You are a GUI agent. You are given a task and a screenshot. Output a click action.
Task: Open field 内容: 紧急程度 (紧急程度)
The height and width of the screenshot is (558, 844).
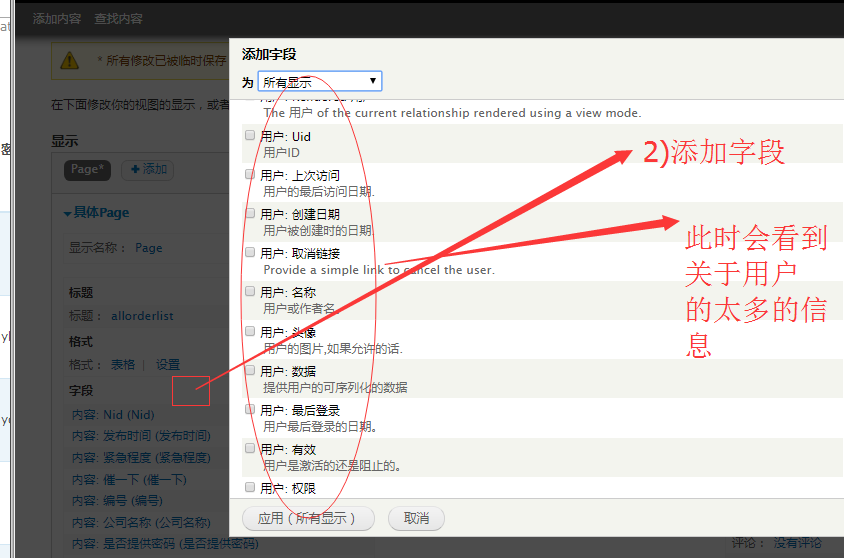pos(142,458)
